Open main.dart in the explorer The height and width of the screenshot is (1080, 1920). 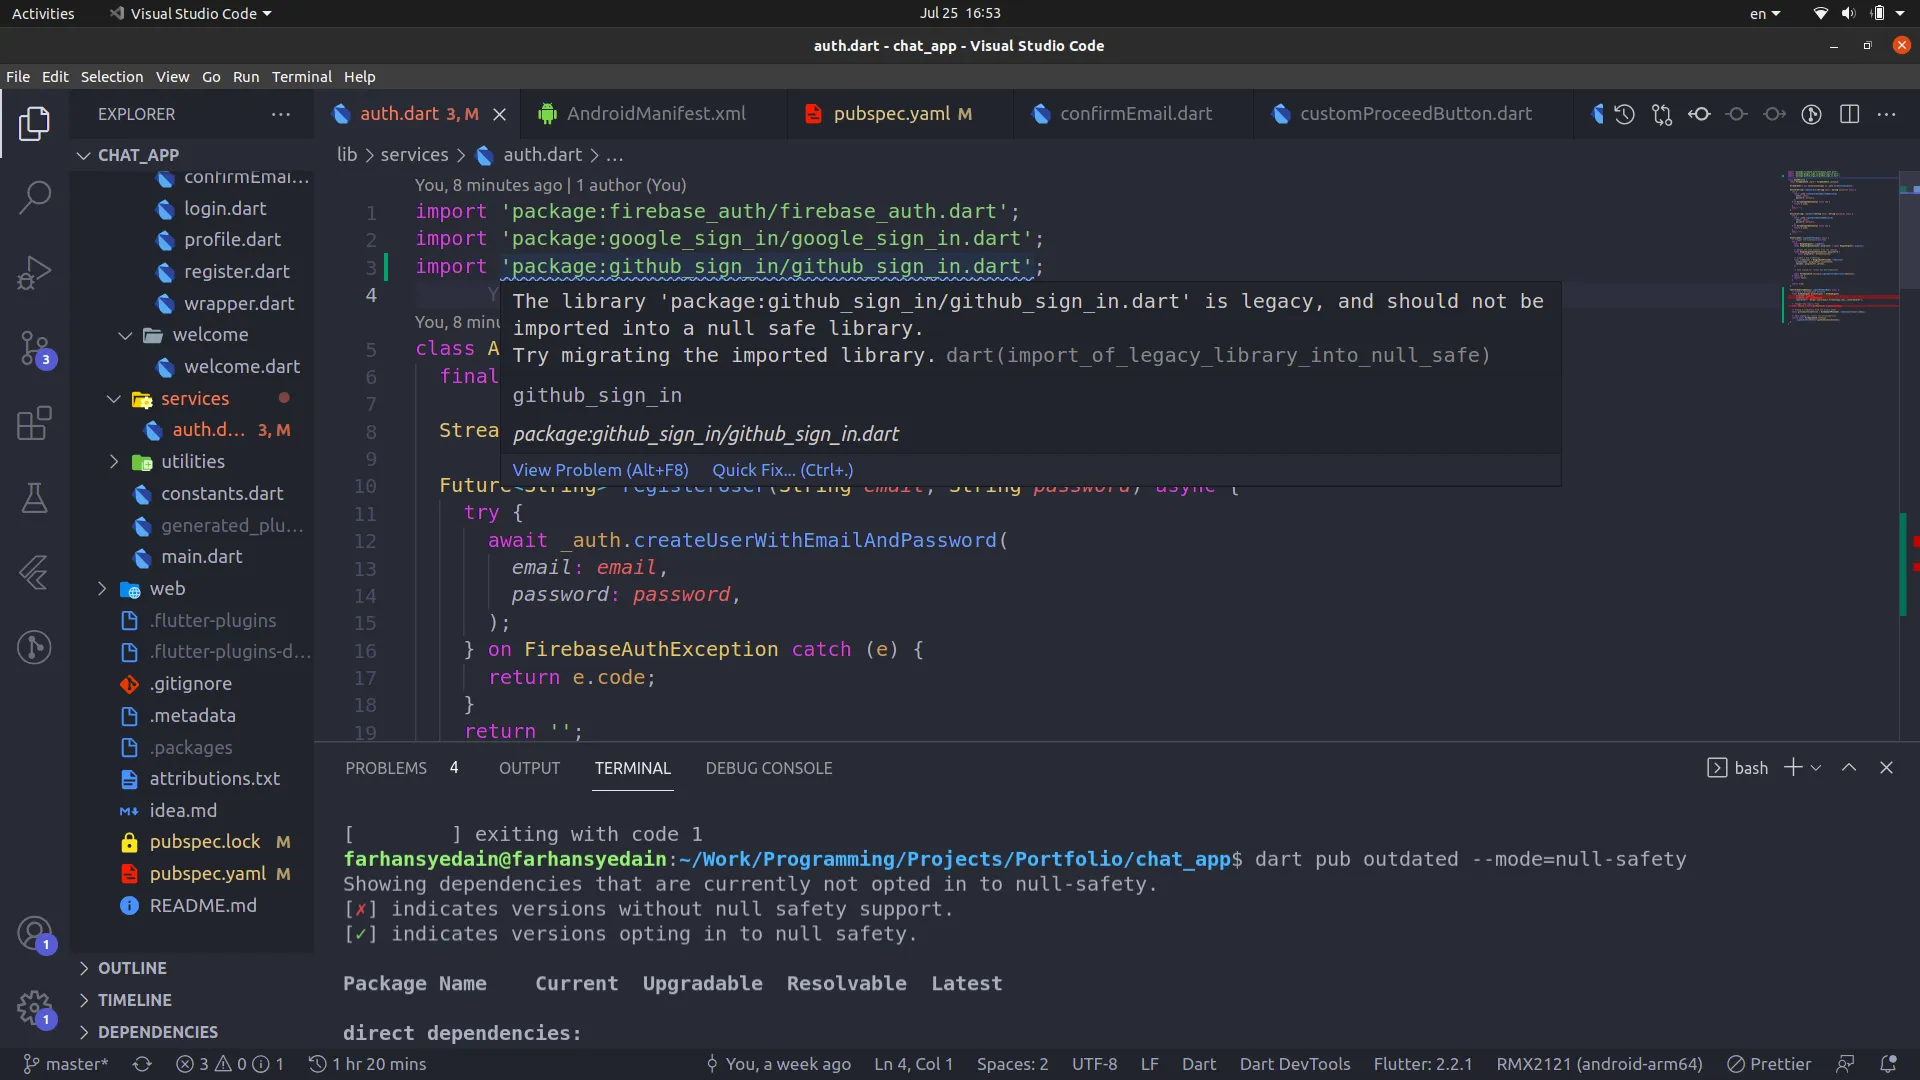(201, 557)
